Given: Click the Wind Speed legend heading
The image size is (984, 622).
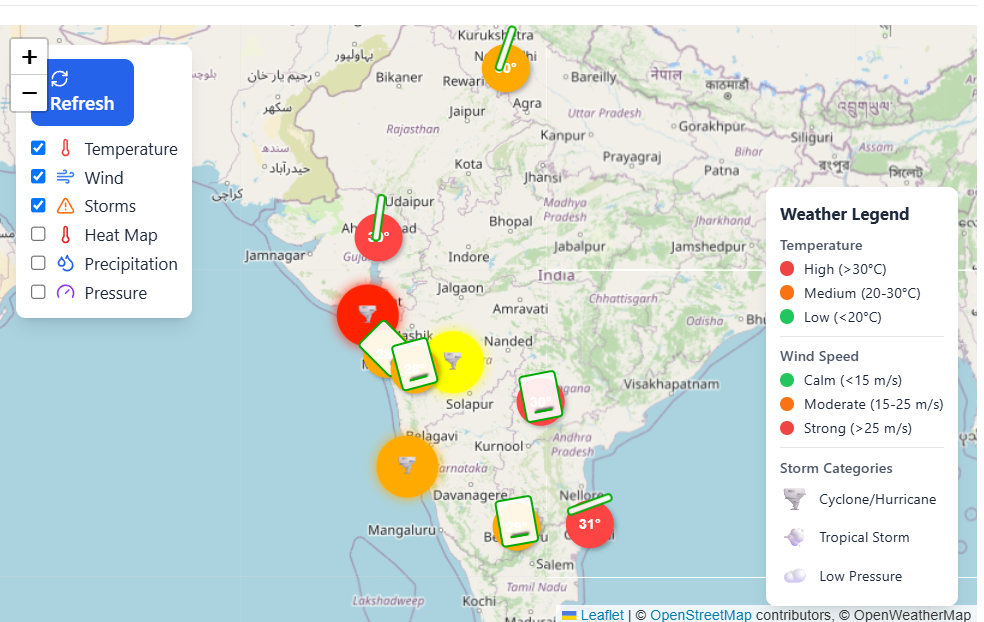Looking at the screenshot, I should [819, 357].
